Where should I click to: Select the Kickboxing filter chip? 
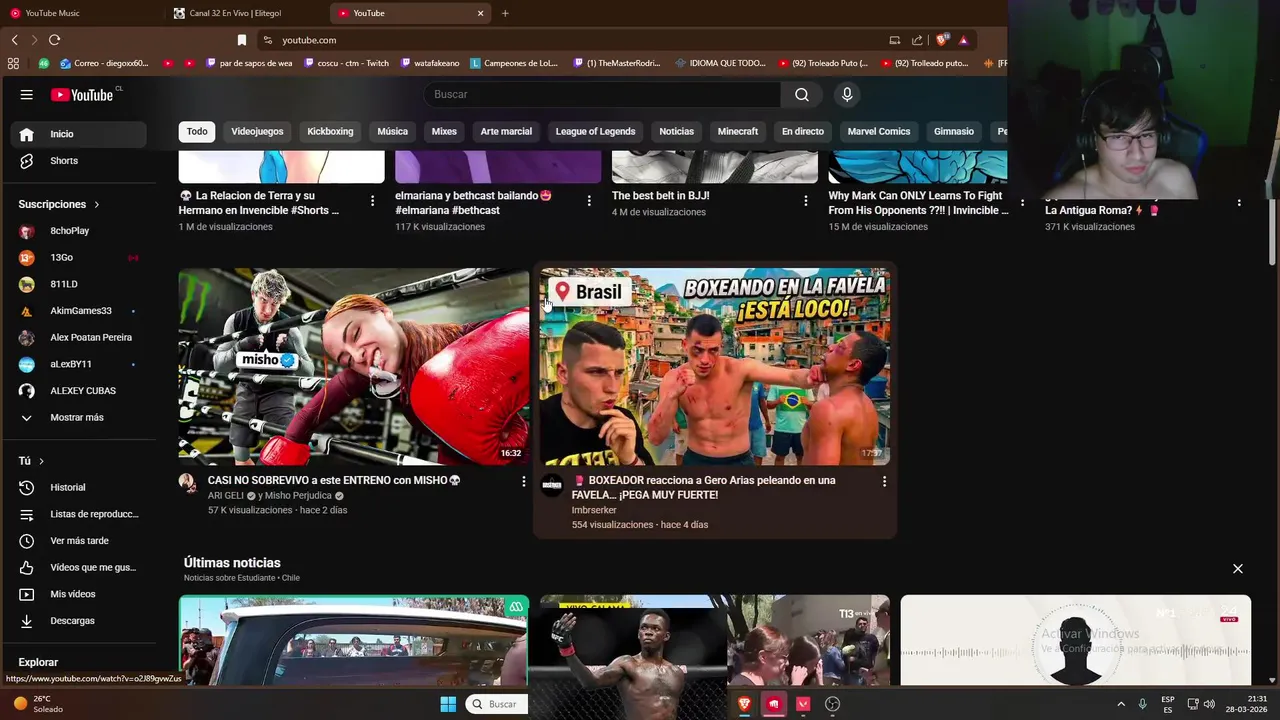pos(330,131)
